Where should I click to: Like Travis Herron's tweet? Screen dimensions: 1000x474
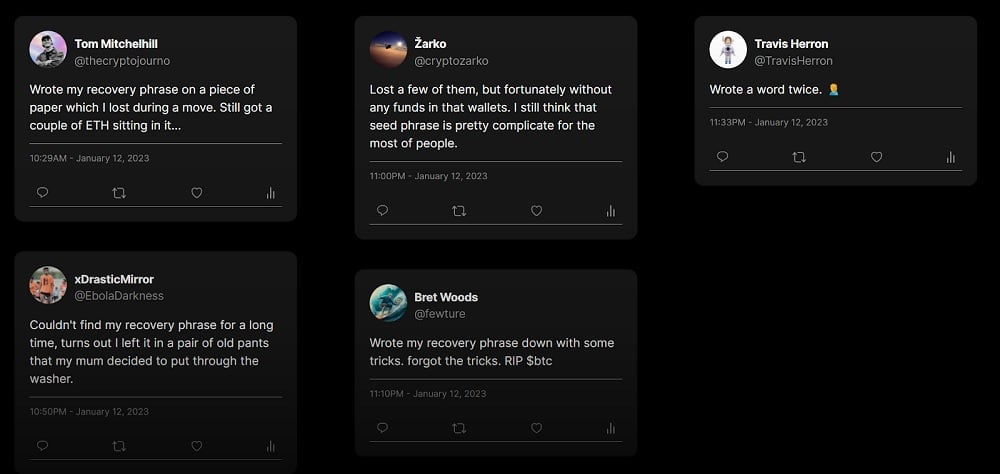876,157
